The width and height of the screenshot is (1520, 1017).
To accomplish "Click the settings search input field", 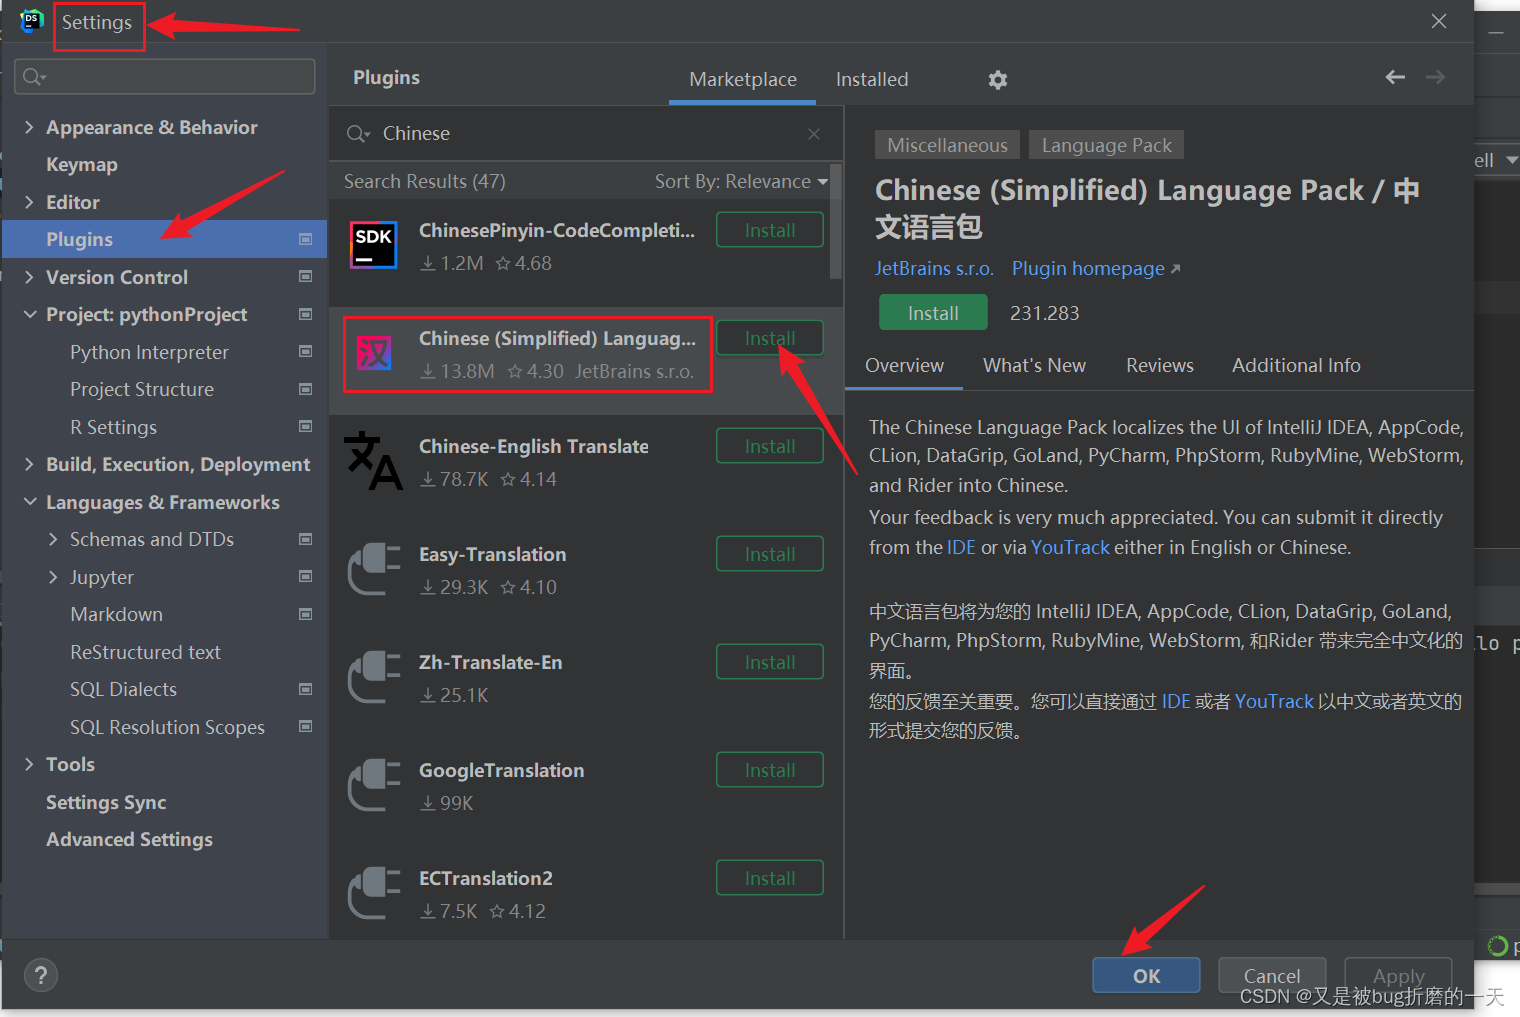I will point(165,77).
